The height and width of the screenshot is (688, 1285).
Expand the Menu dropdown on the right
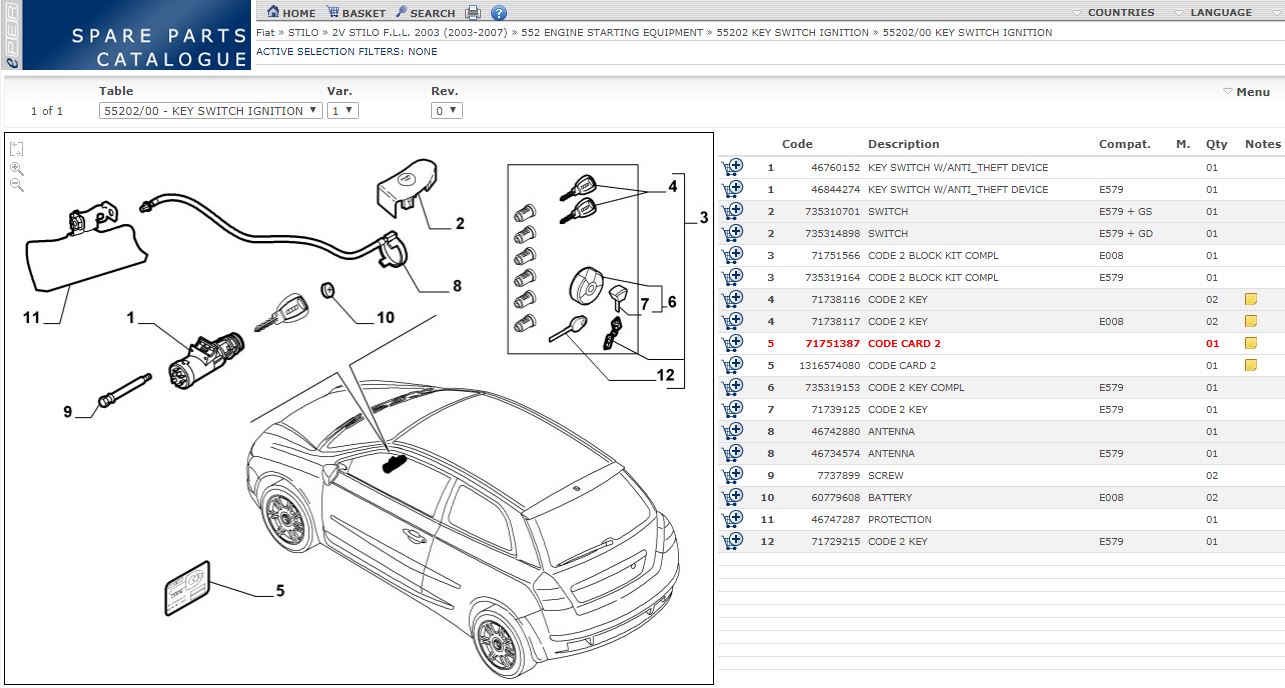tap(1247, 92)
